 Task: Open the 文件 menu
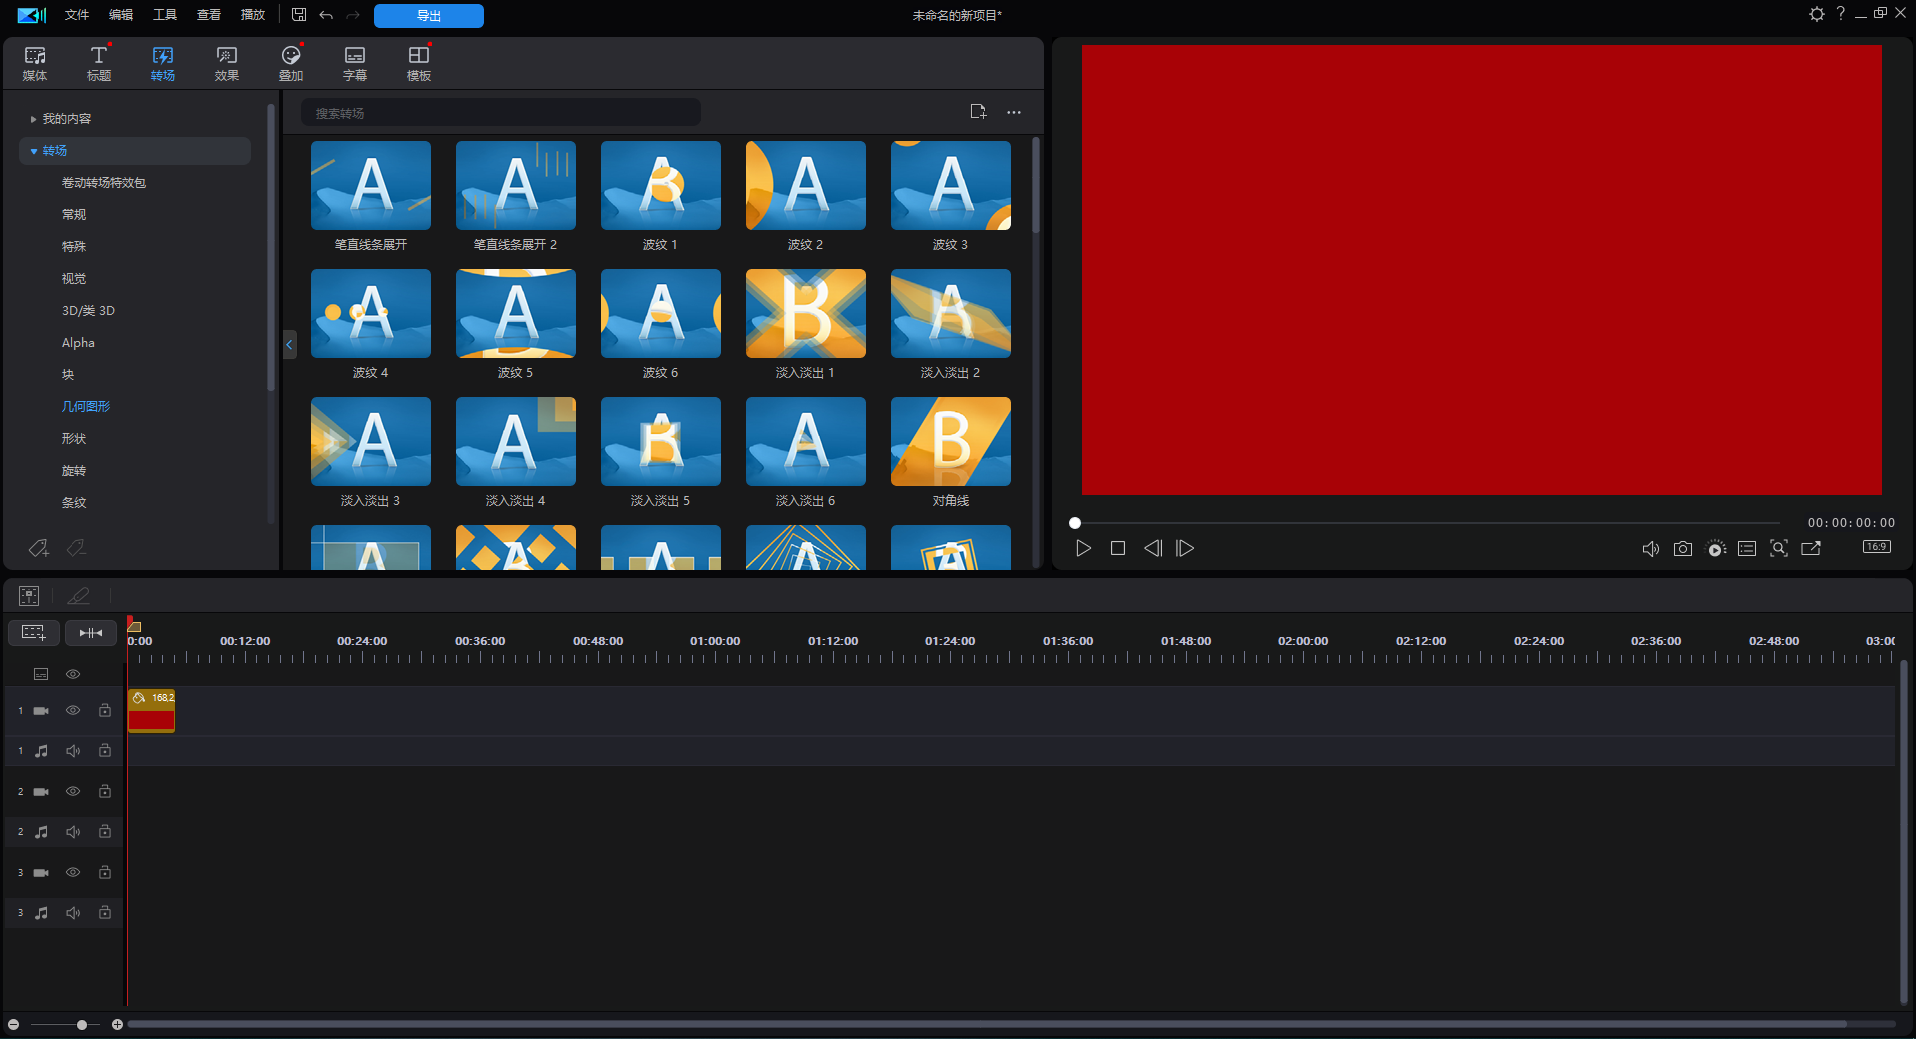[x=77, y=15]
